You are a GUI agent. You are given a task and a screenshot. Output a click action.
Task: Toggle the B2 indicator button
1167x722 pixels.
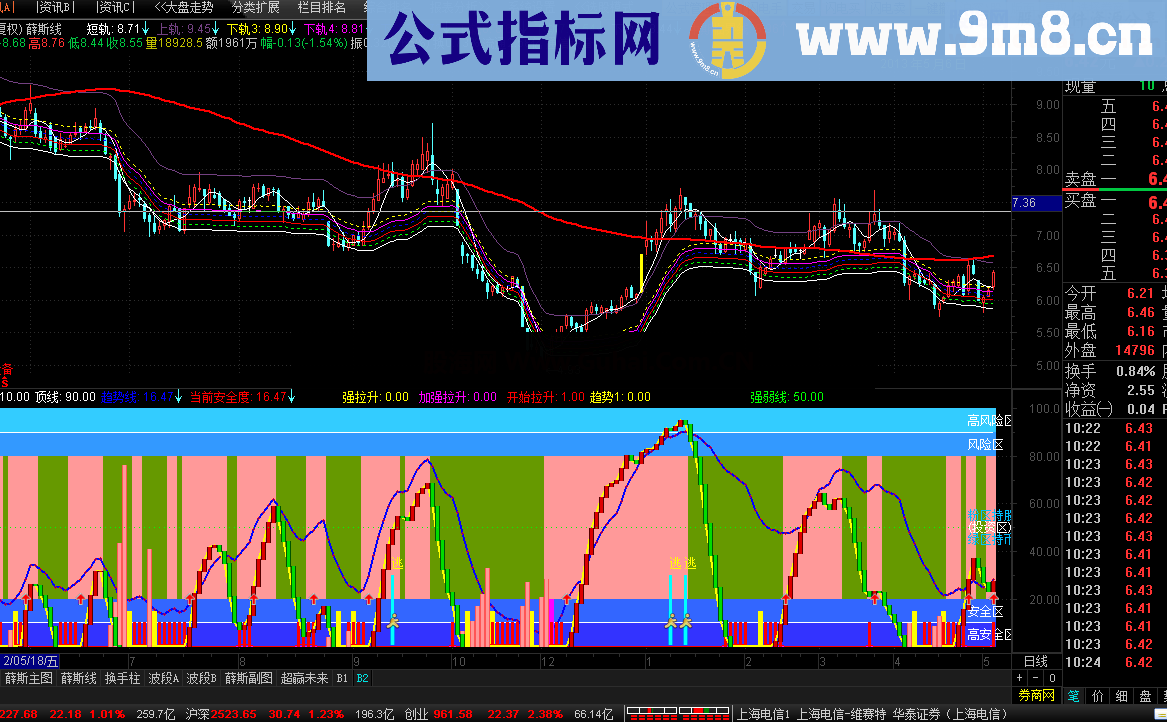click(x=361, y=677)
